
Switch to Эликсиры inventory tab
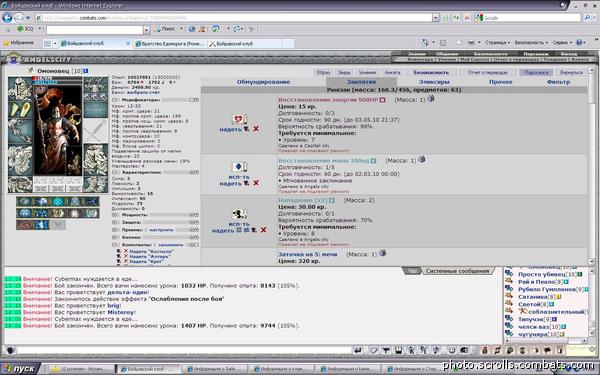[434, 82]
